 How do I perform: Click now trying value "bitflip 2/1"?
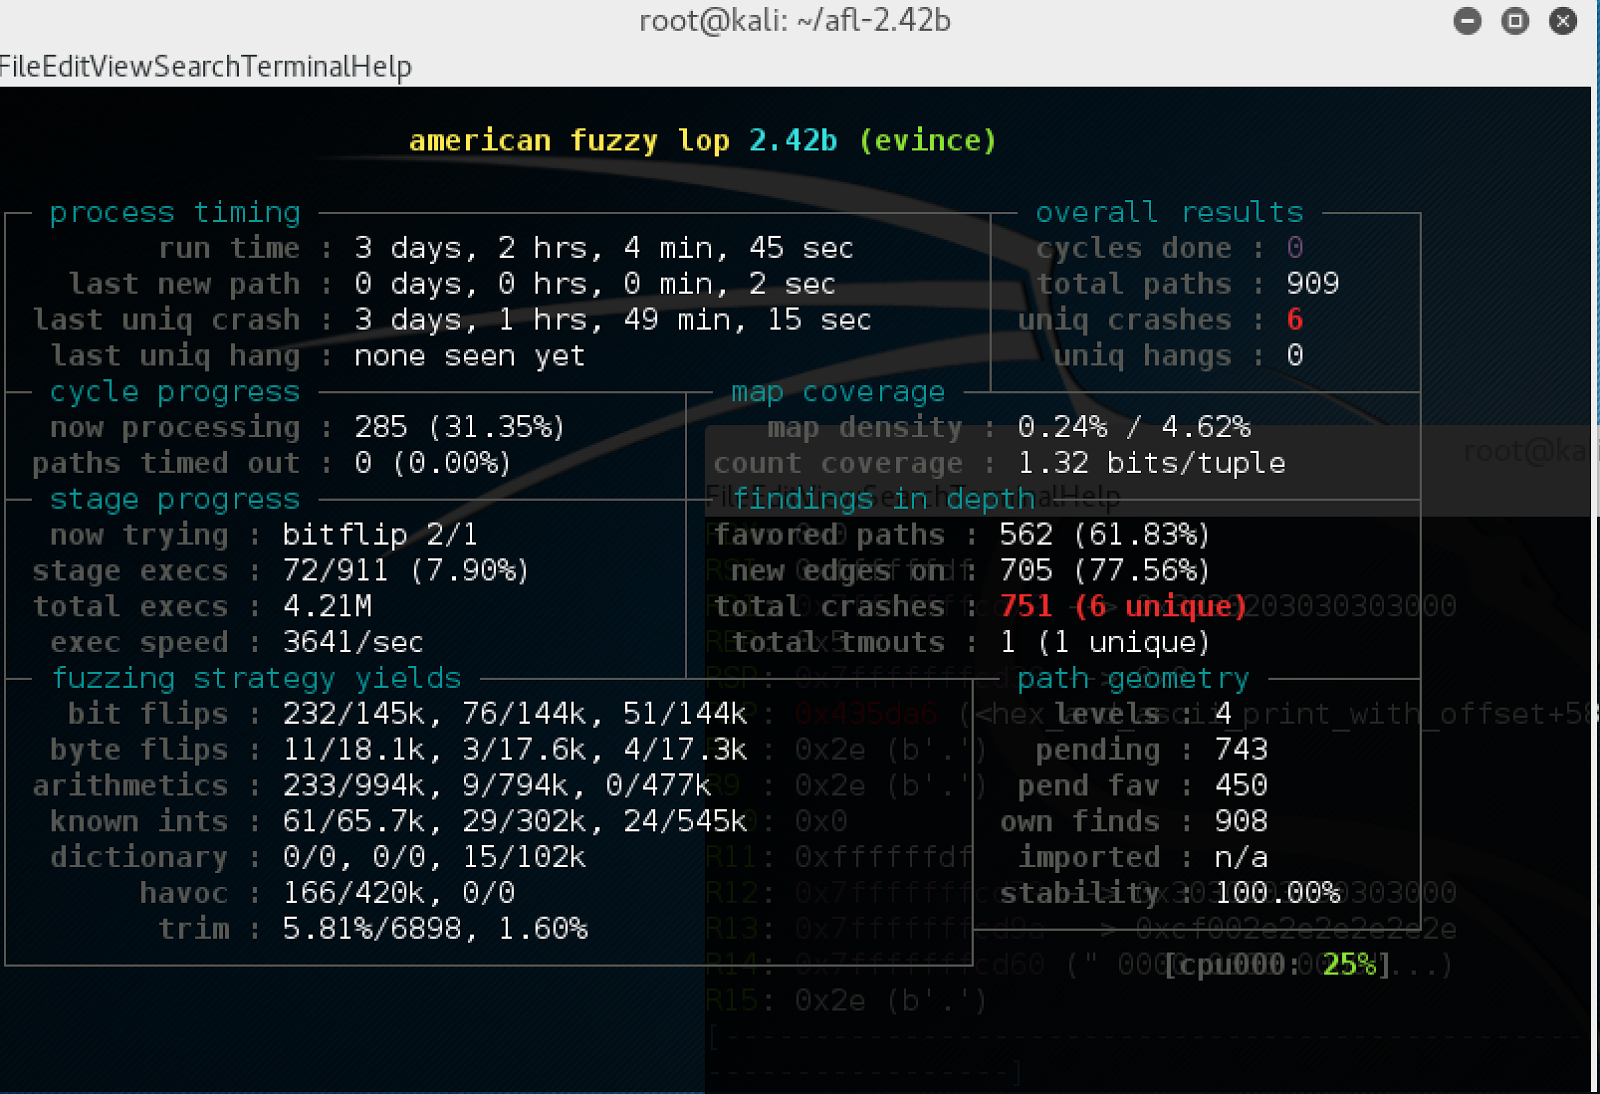380,535
